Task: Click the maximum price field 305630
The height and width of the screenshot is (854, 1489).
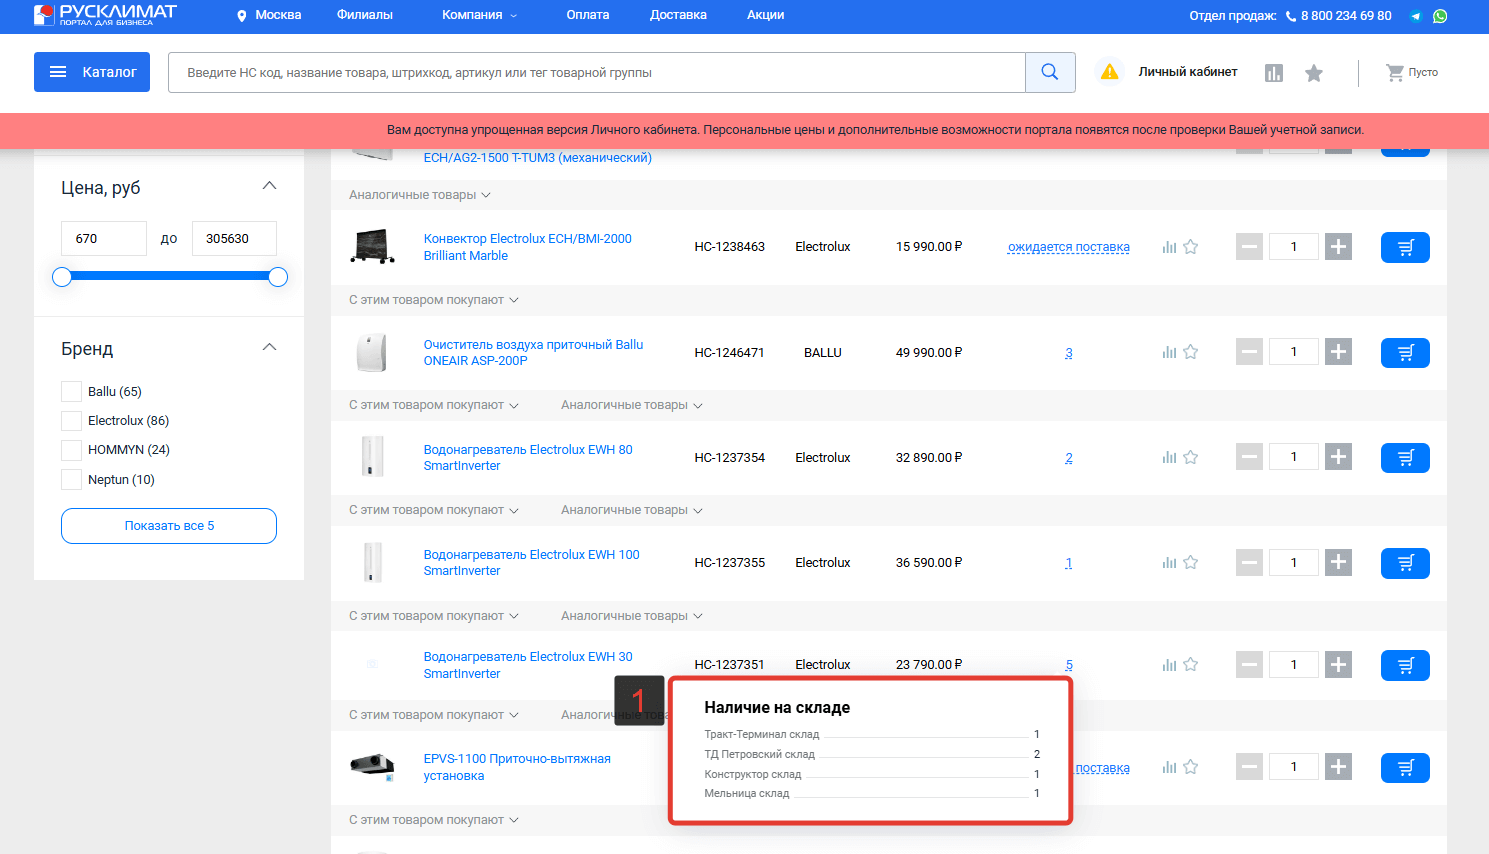Action: [x=234, y=238]
